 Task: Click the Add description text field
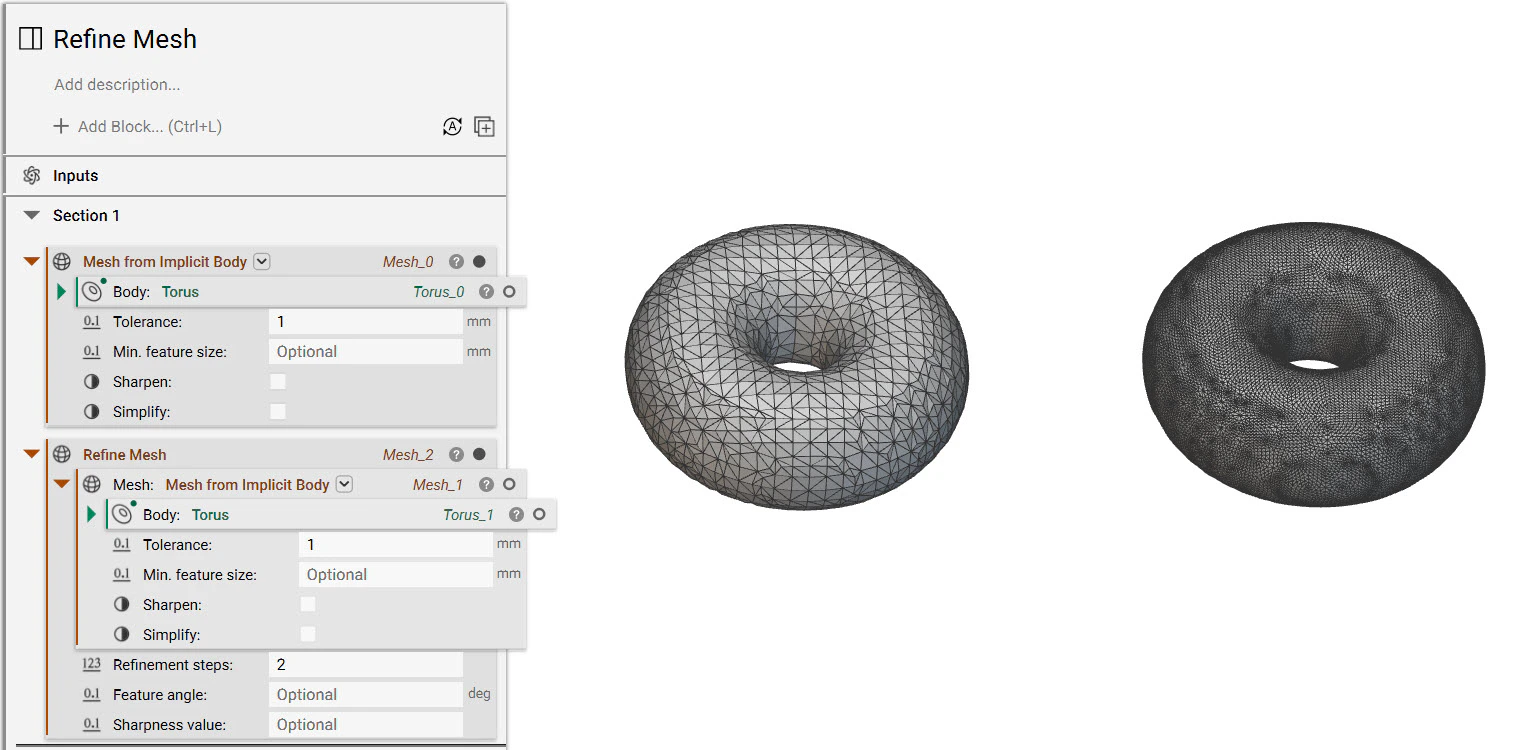(x=117, y=84)
